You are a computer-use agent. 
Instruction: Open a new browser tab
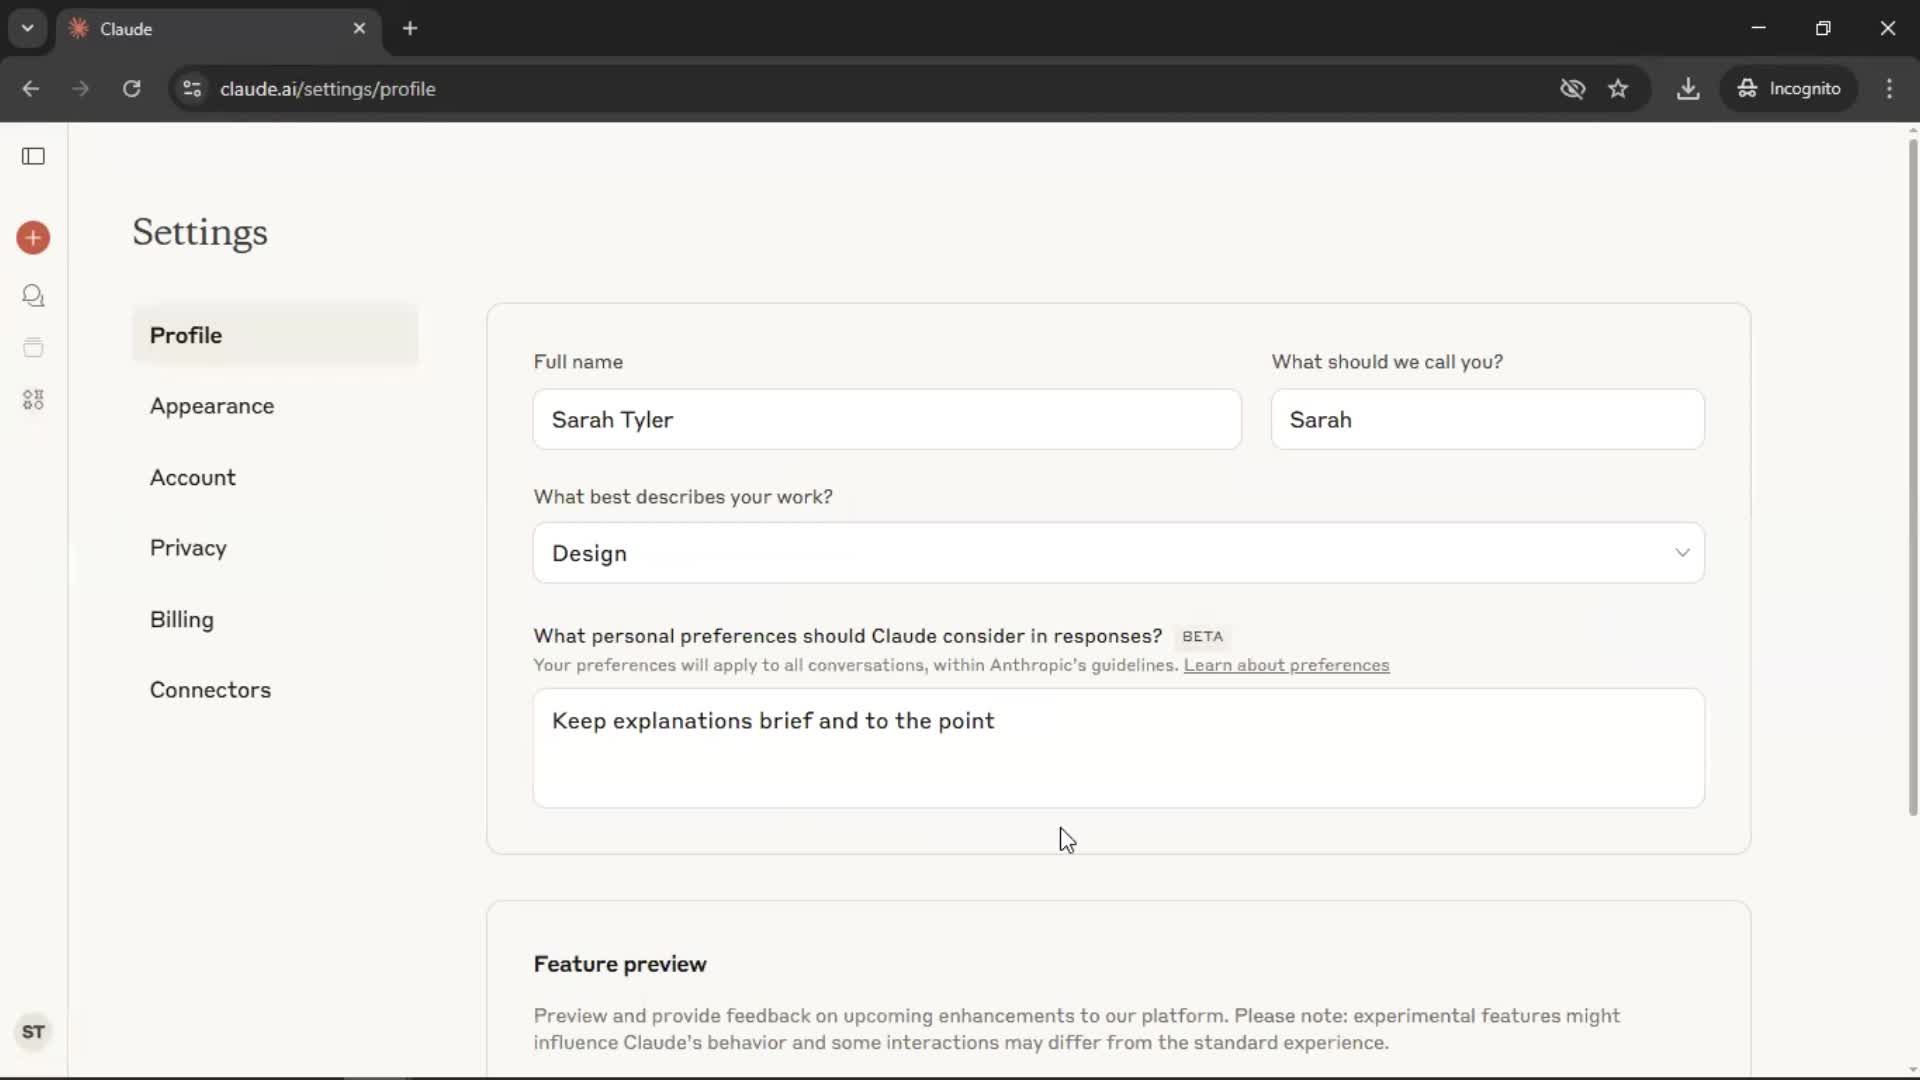(410, 29)
